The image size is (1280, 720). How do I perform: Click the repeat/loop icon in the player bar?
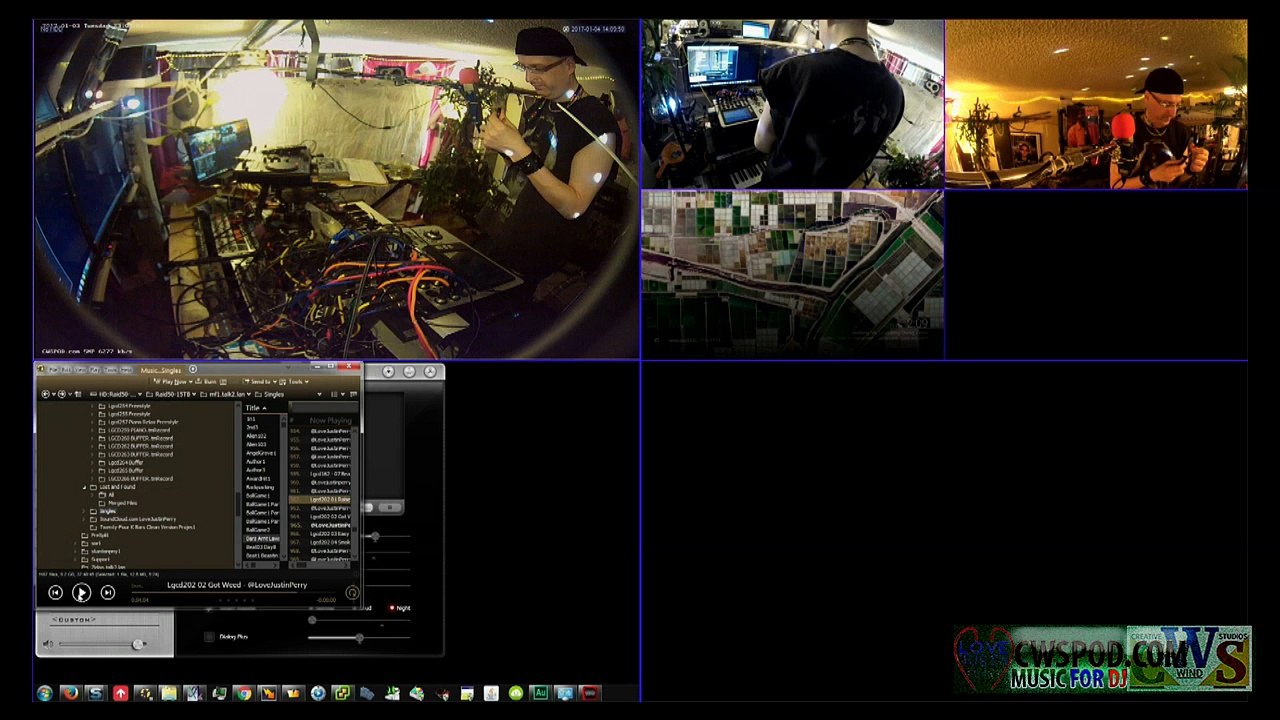pyautogui.click(x=352, y=593)
